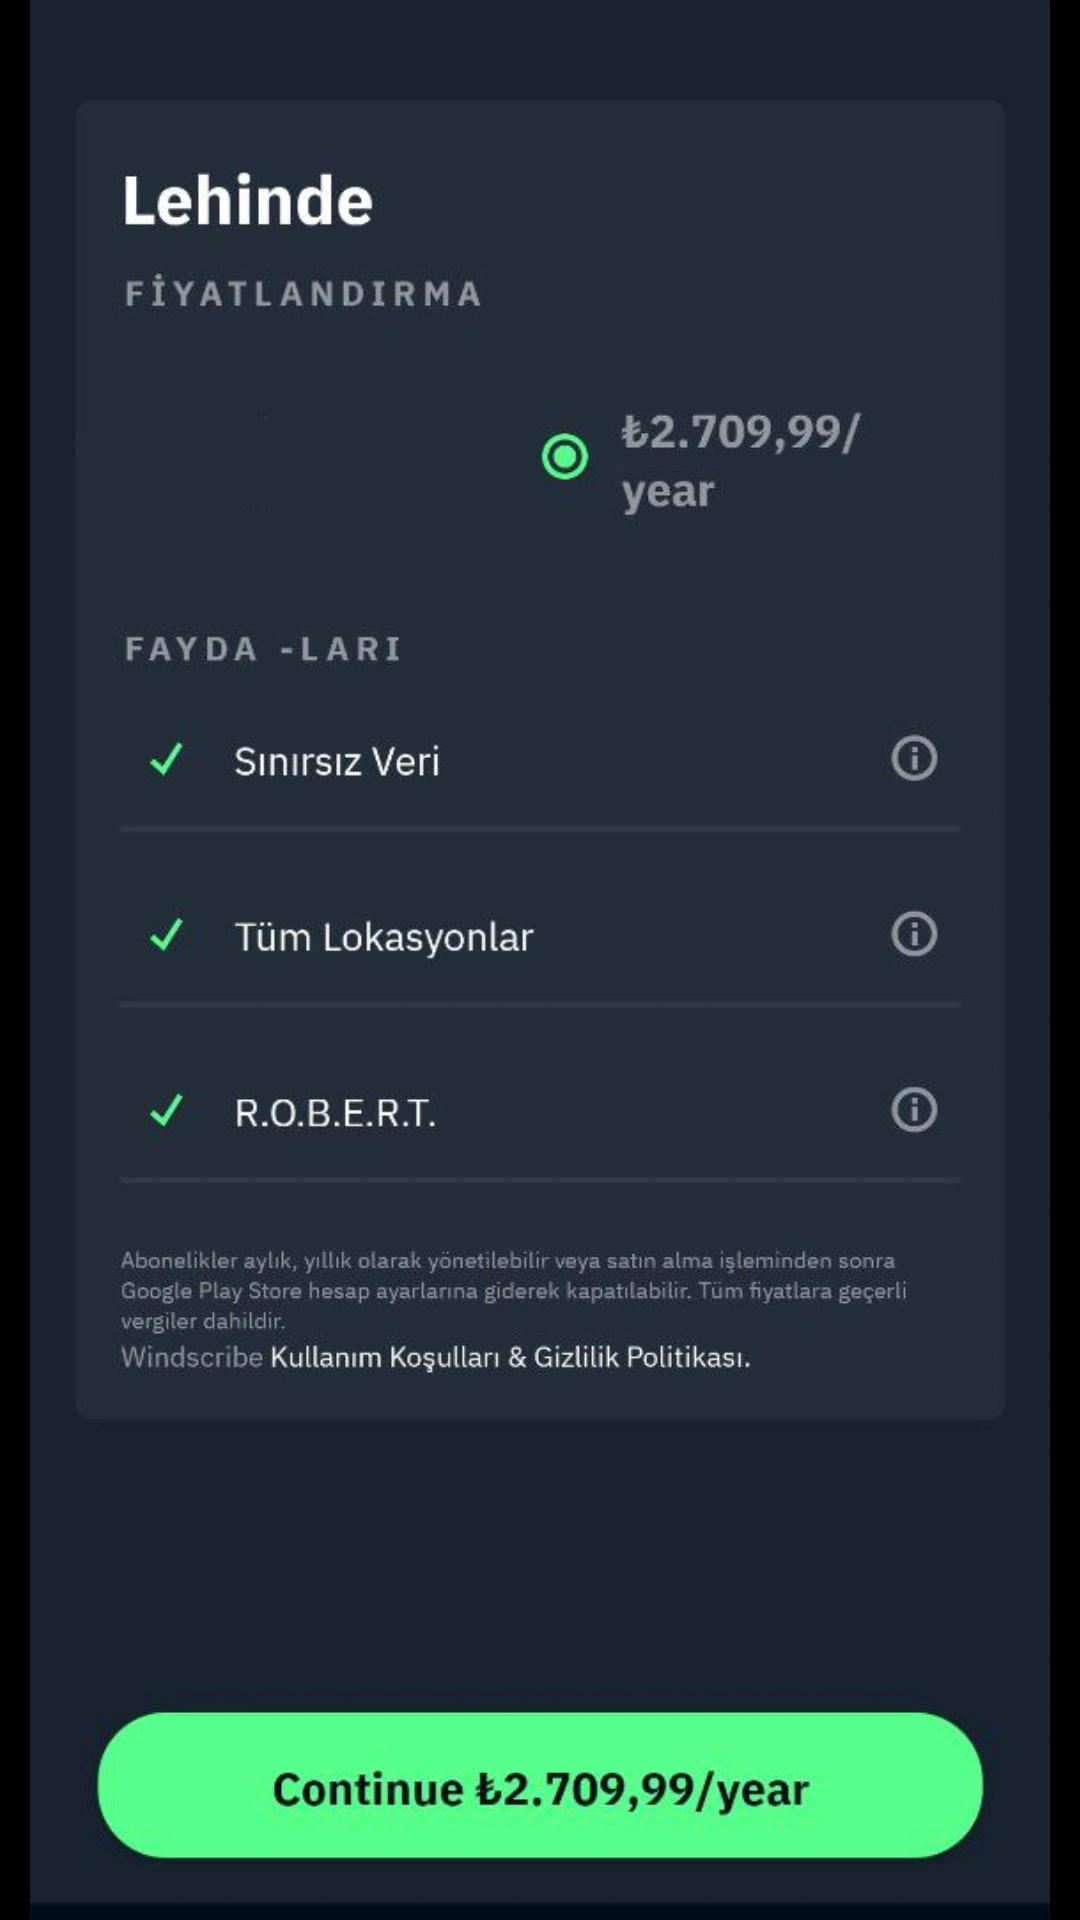
Task: Tap the green check before R.O.B.E.R.T.
Action: 166,1110
